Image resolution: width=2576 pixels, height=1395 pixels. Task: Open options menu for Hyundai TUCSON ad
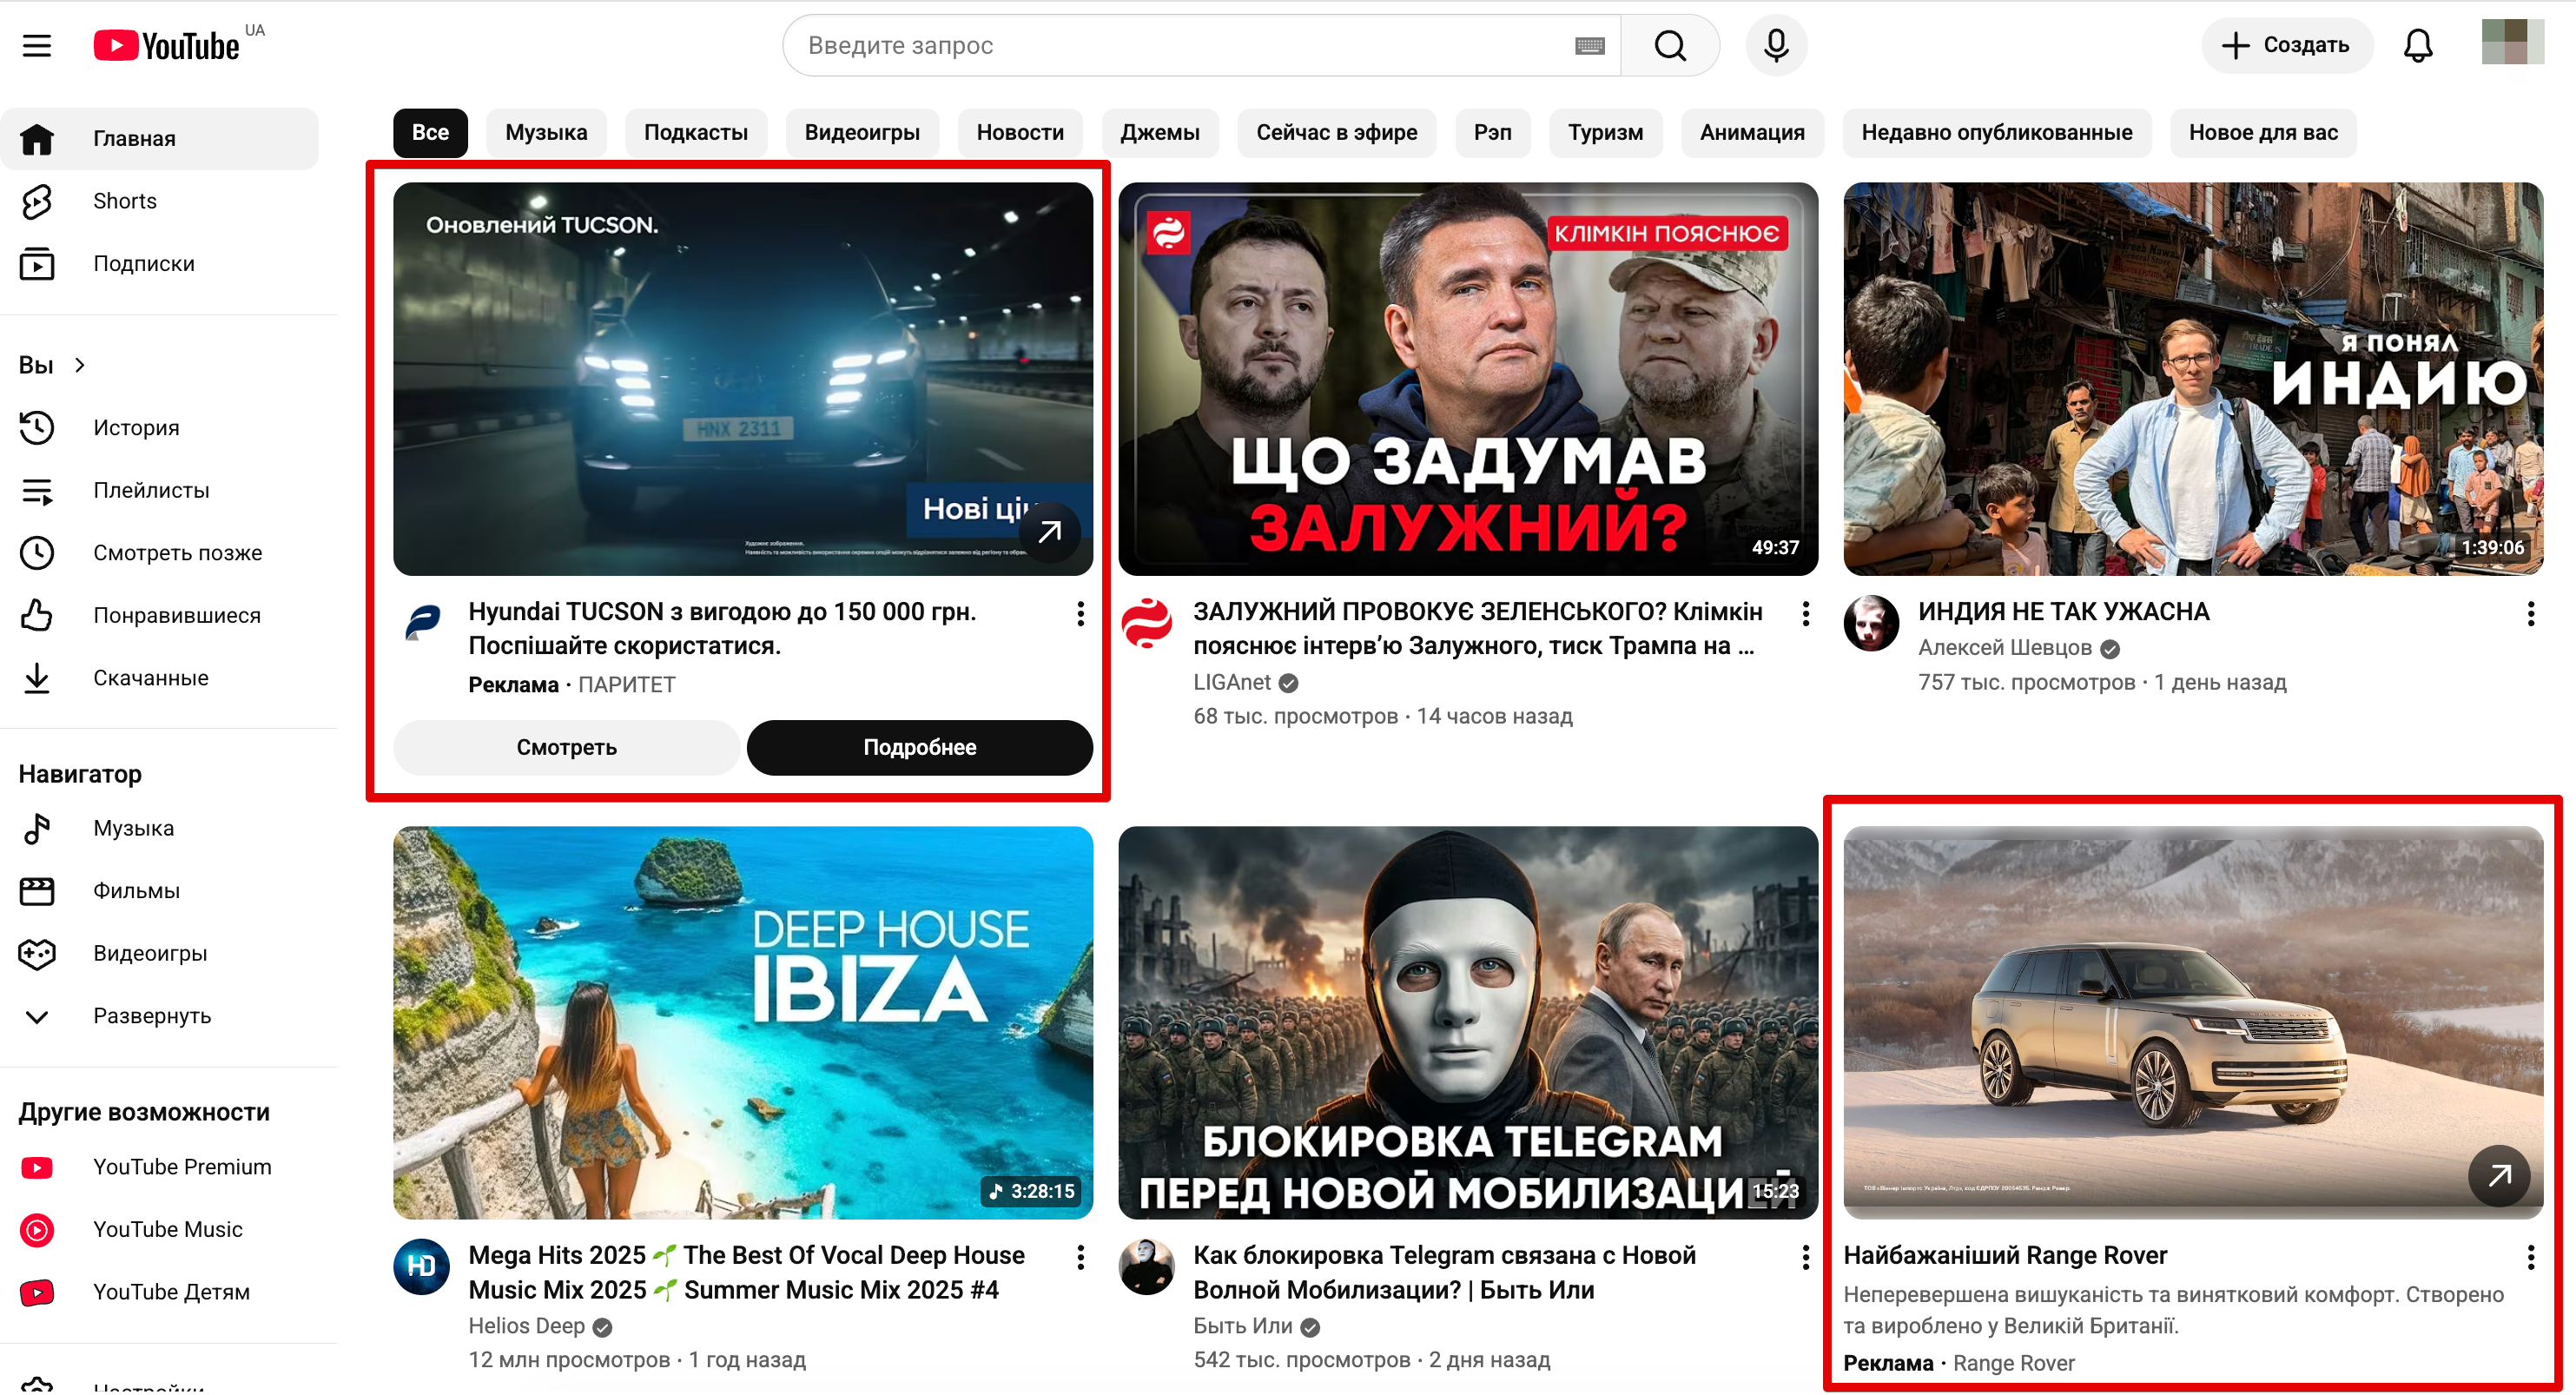tap(1080, 614)
